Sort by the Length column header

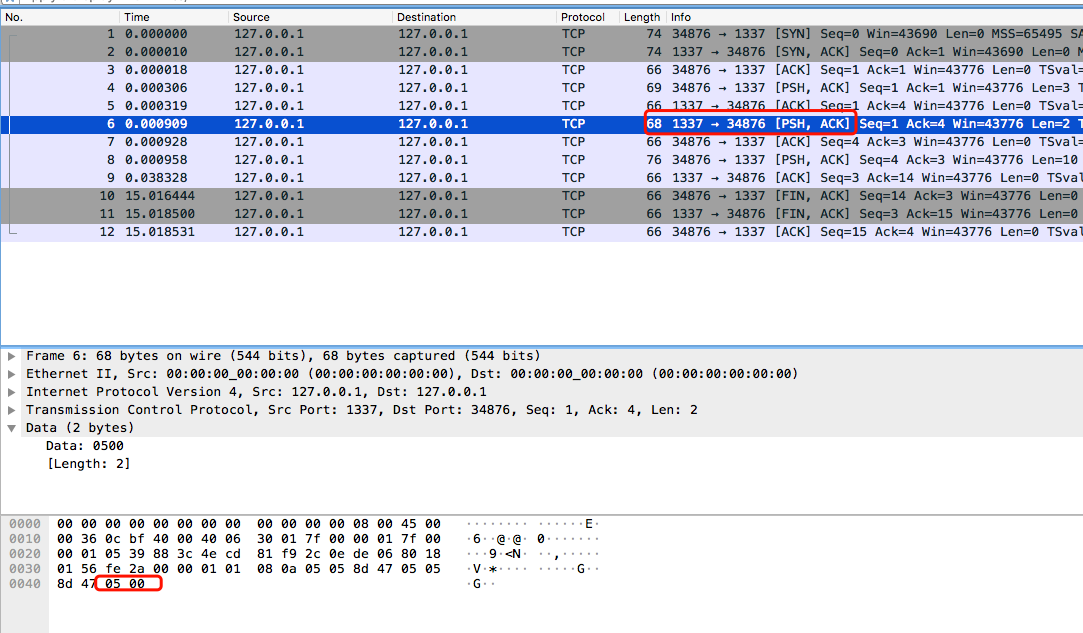tap(642, 17)
